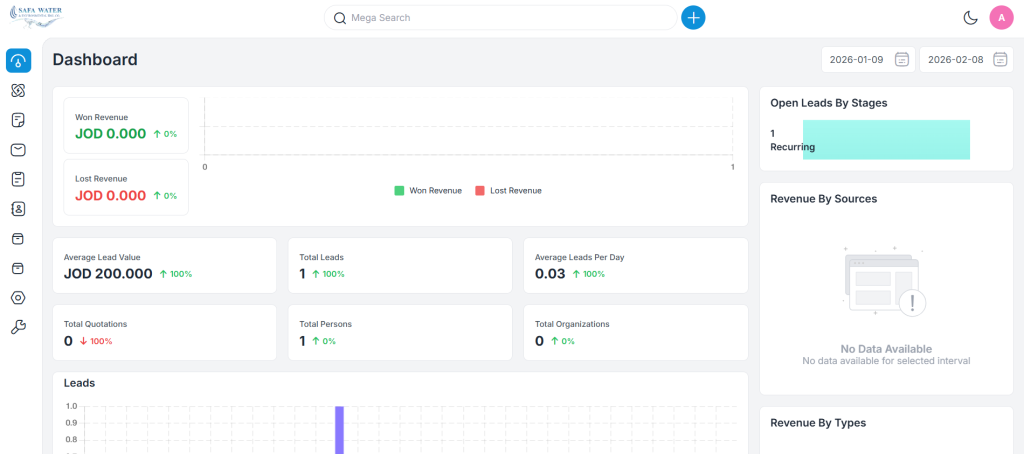Open the start date picker 2026-01-09

(x=867, y=60)
